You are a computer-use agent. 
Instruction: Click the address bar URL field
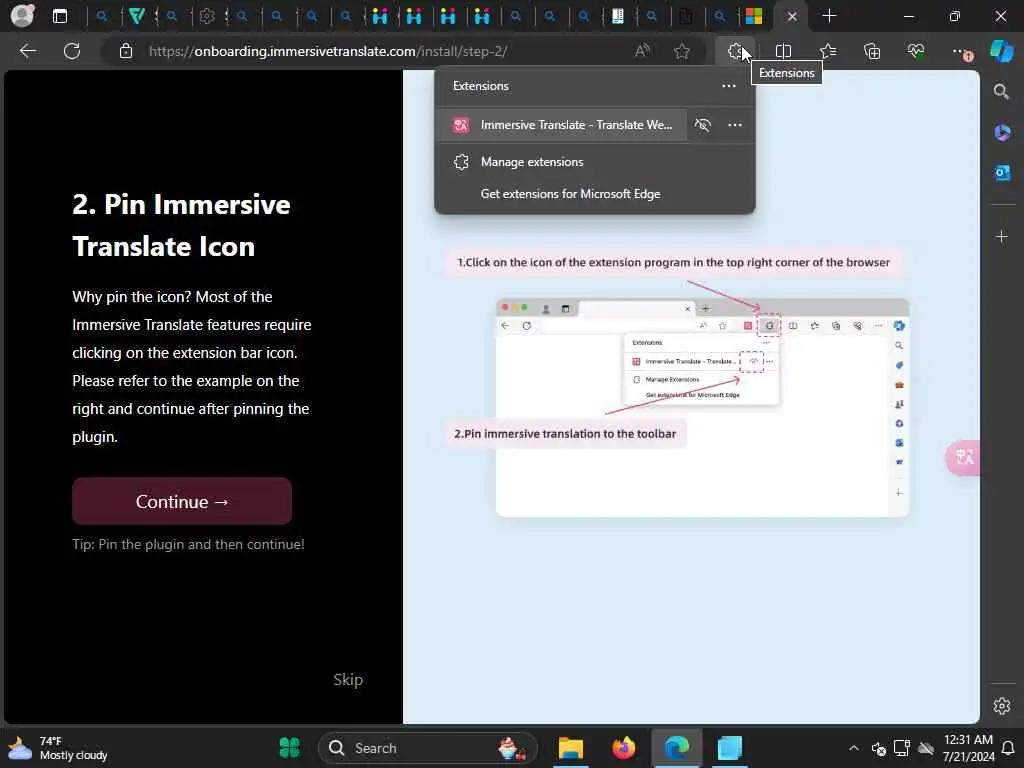click(x=328, y=51)
